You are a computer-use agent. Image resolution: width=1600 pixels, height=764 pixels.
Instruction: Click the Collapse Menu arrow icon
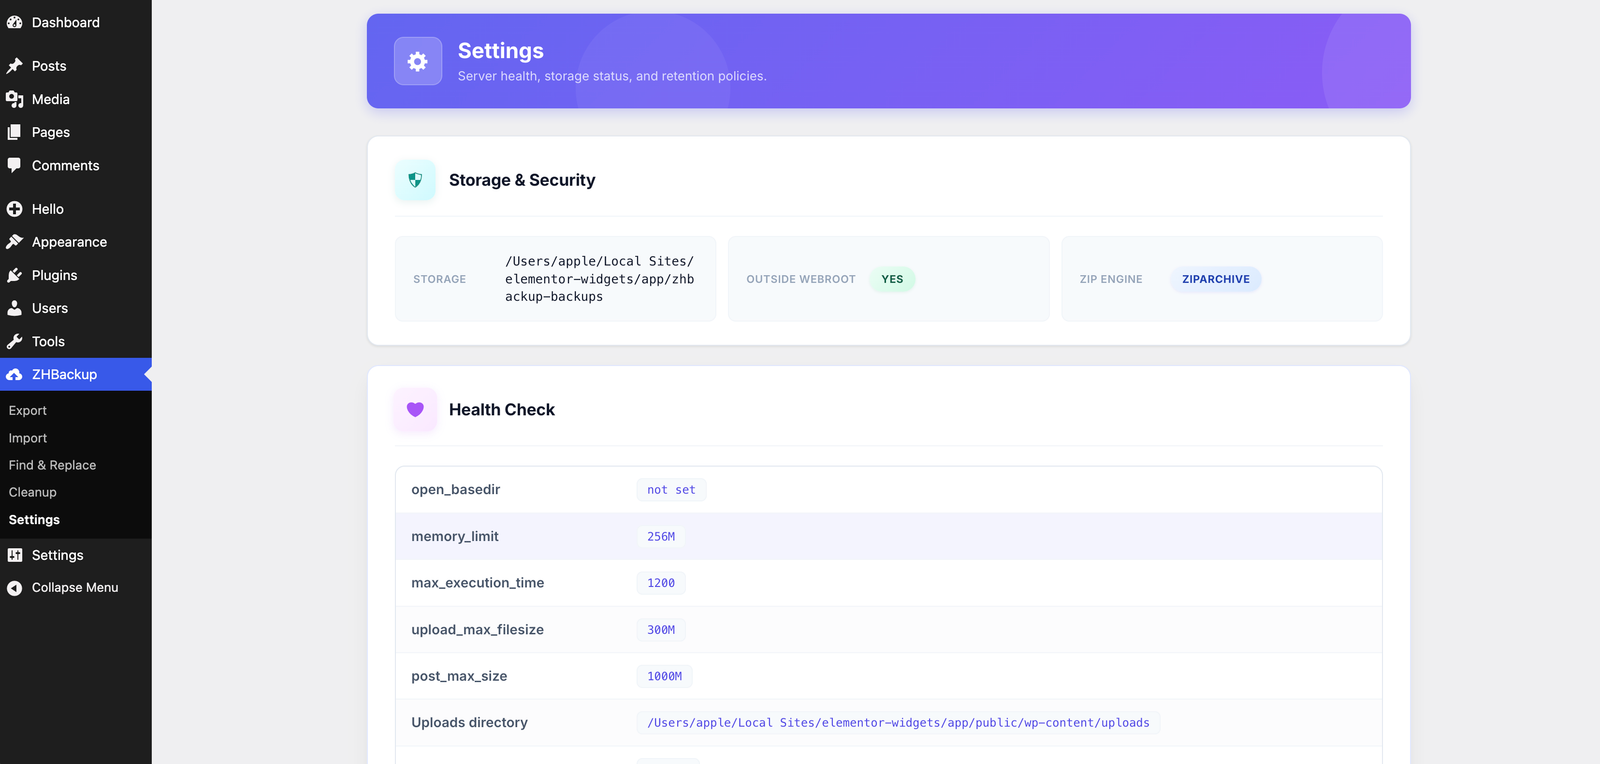click(x=15, y=588)
